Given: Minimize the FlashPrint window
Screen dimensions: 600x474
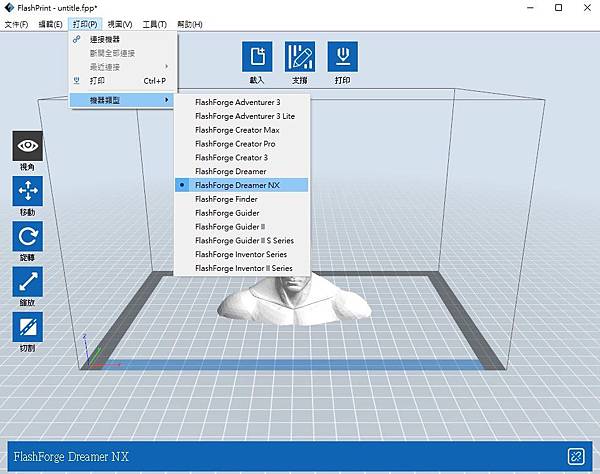Looking at the screenshot, I should tap(530, 8).
